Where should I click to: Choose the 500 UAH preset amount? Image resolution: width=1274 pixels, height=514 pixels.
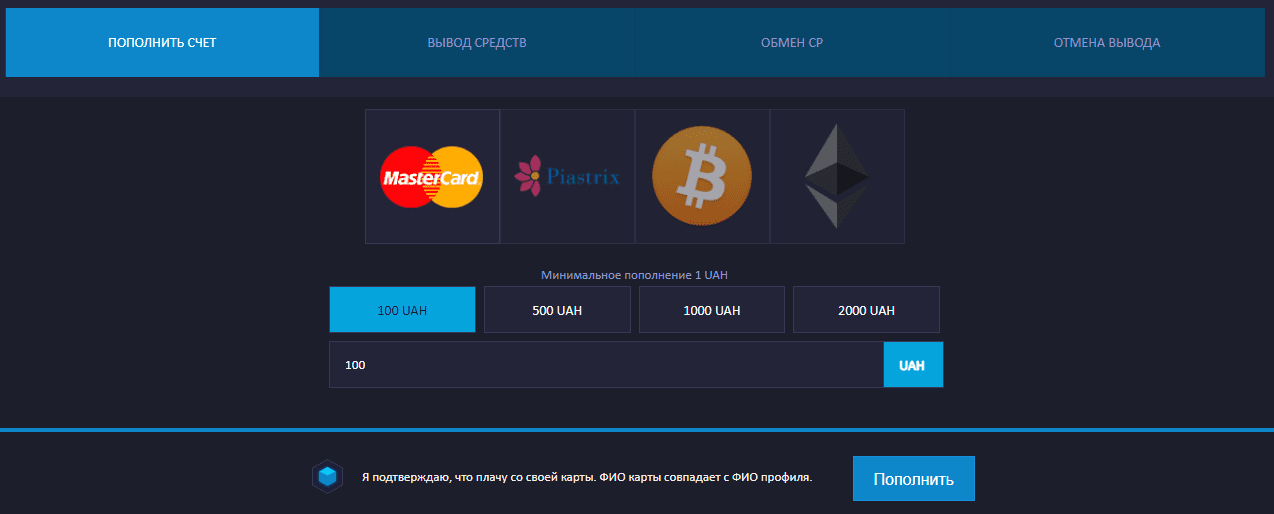coord(557,310)
